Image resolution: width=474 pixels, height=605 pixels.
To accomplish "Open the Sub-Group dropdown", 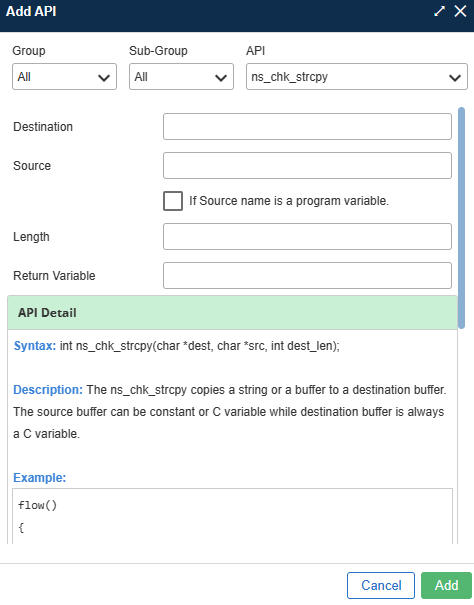I will [181, 77].
